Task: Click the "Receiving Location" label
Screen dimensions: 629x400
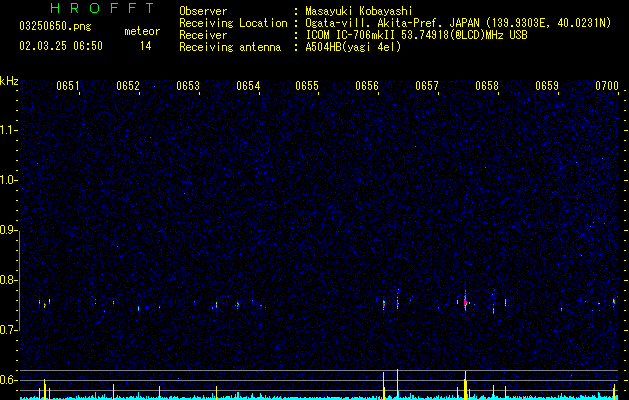Action: point(233,23)
